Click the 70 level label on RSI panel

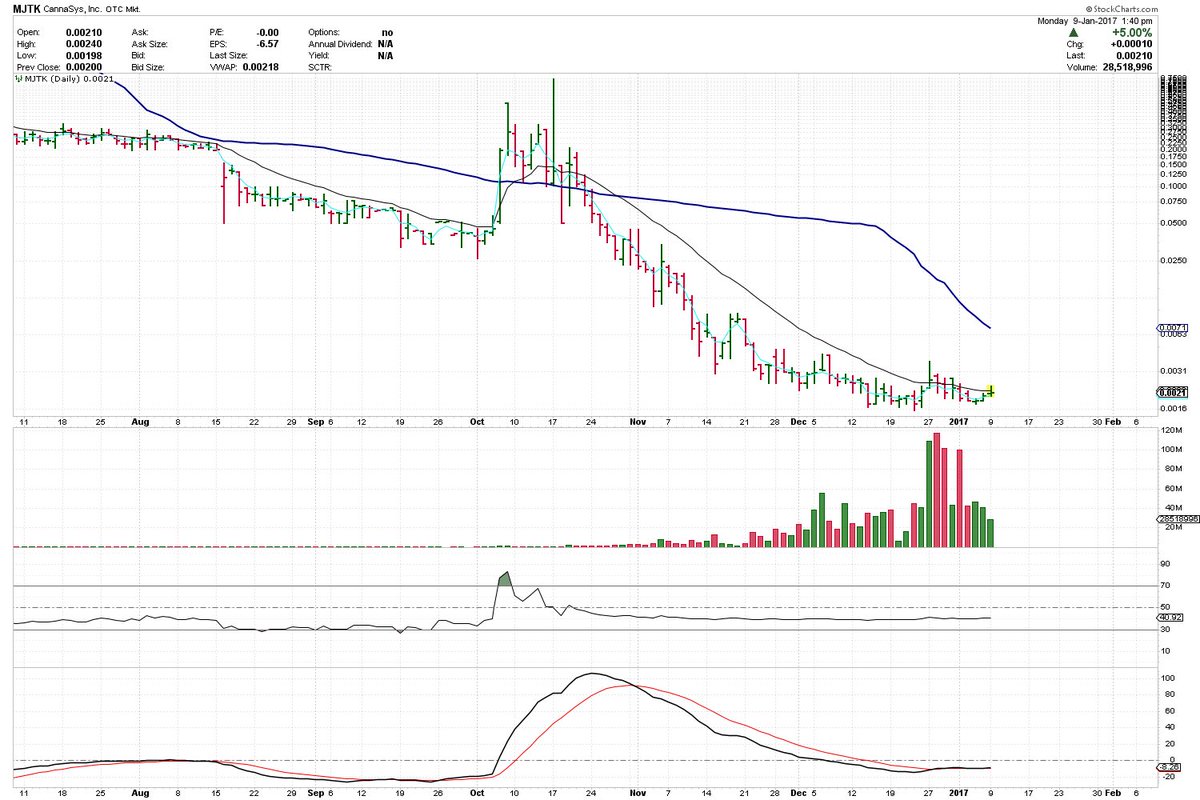point(1165,587)
